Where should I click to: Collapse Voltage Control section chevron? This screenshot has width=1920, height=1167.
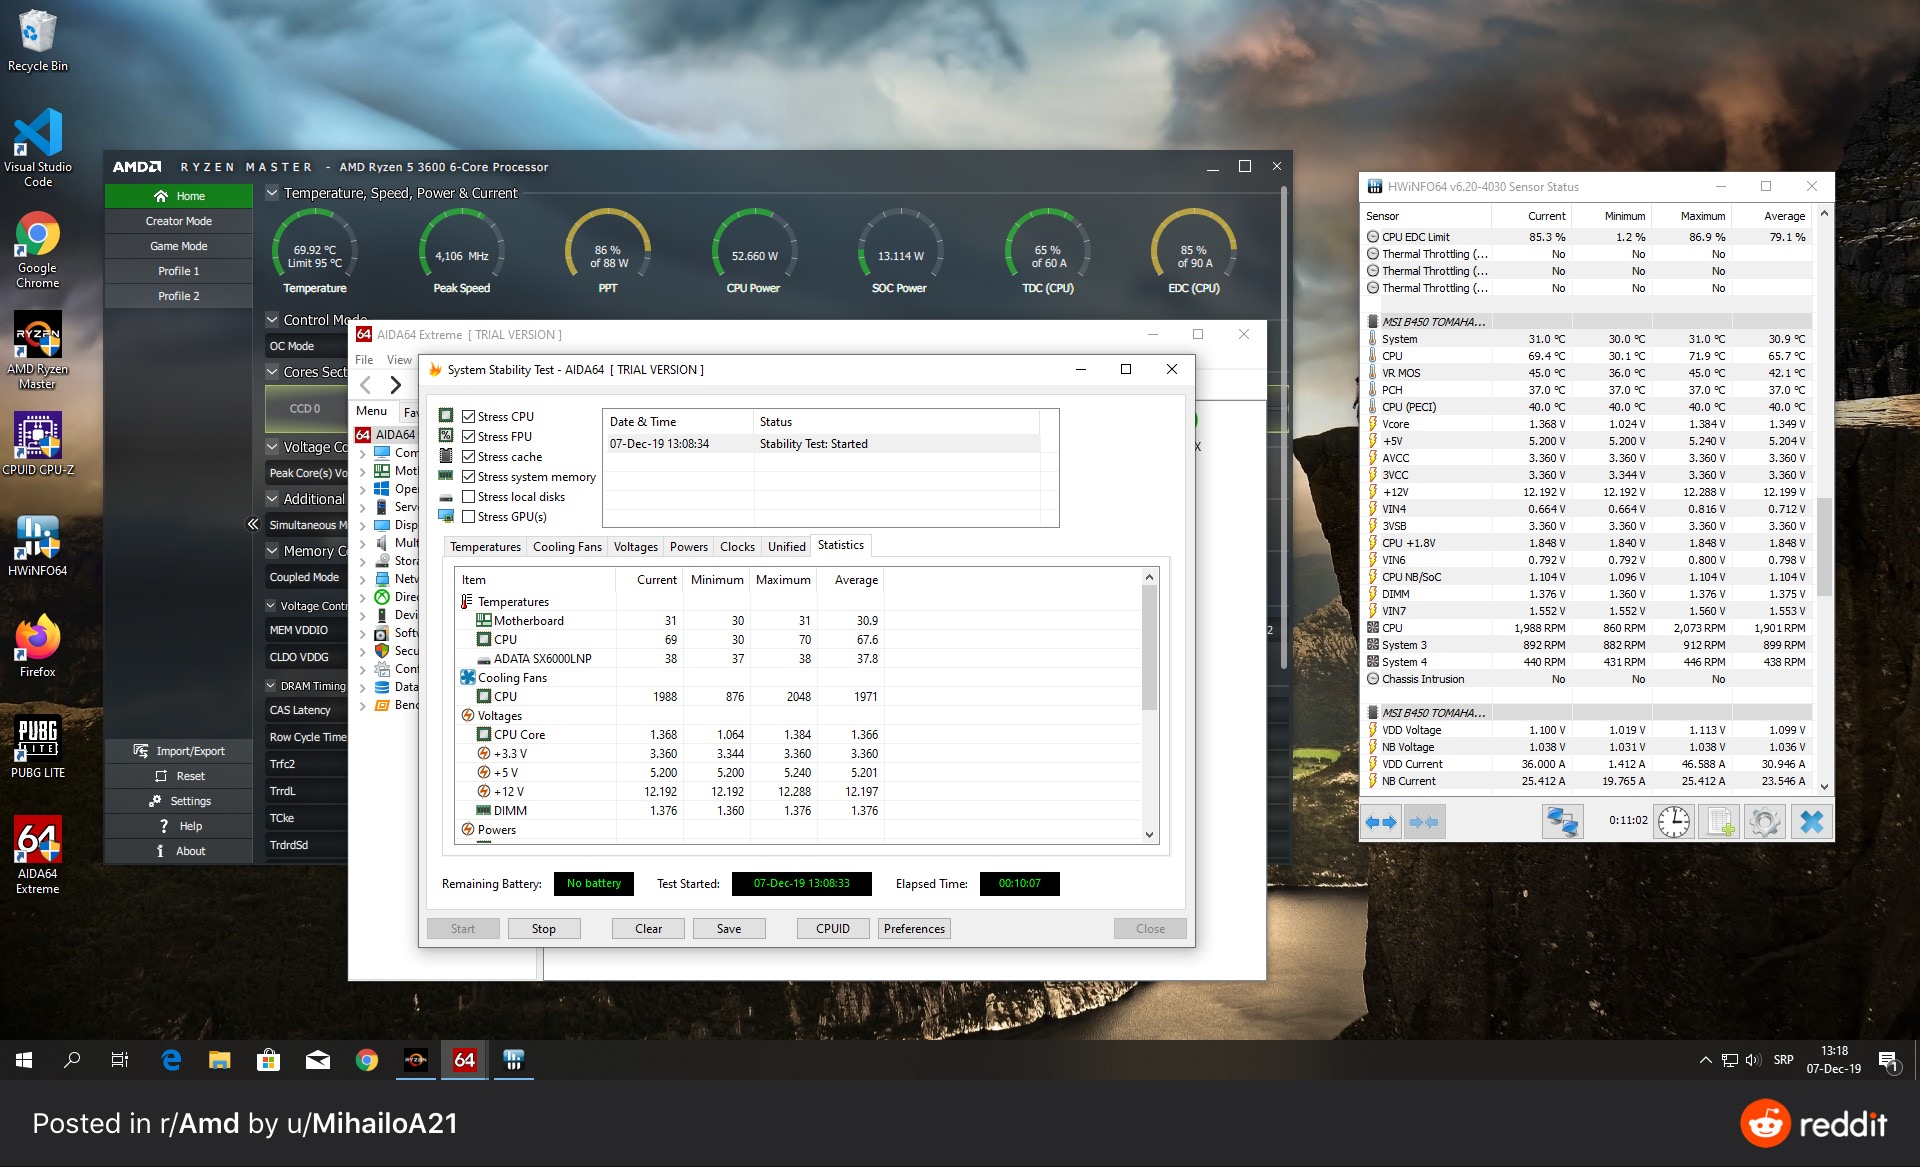click(x=272, y=447)
